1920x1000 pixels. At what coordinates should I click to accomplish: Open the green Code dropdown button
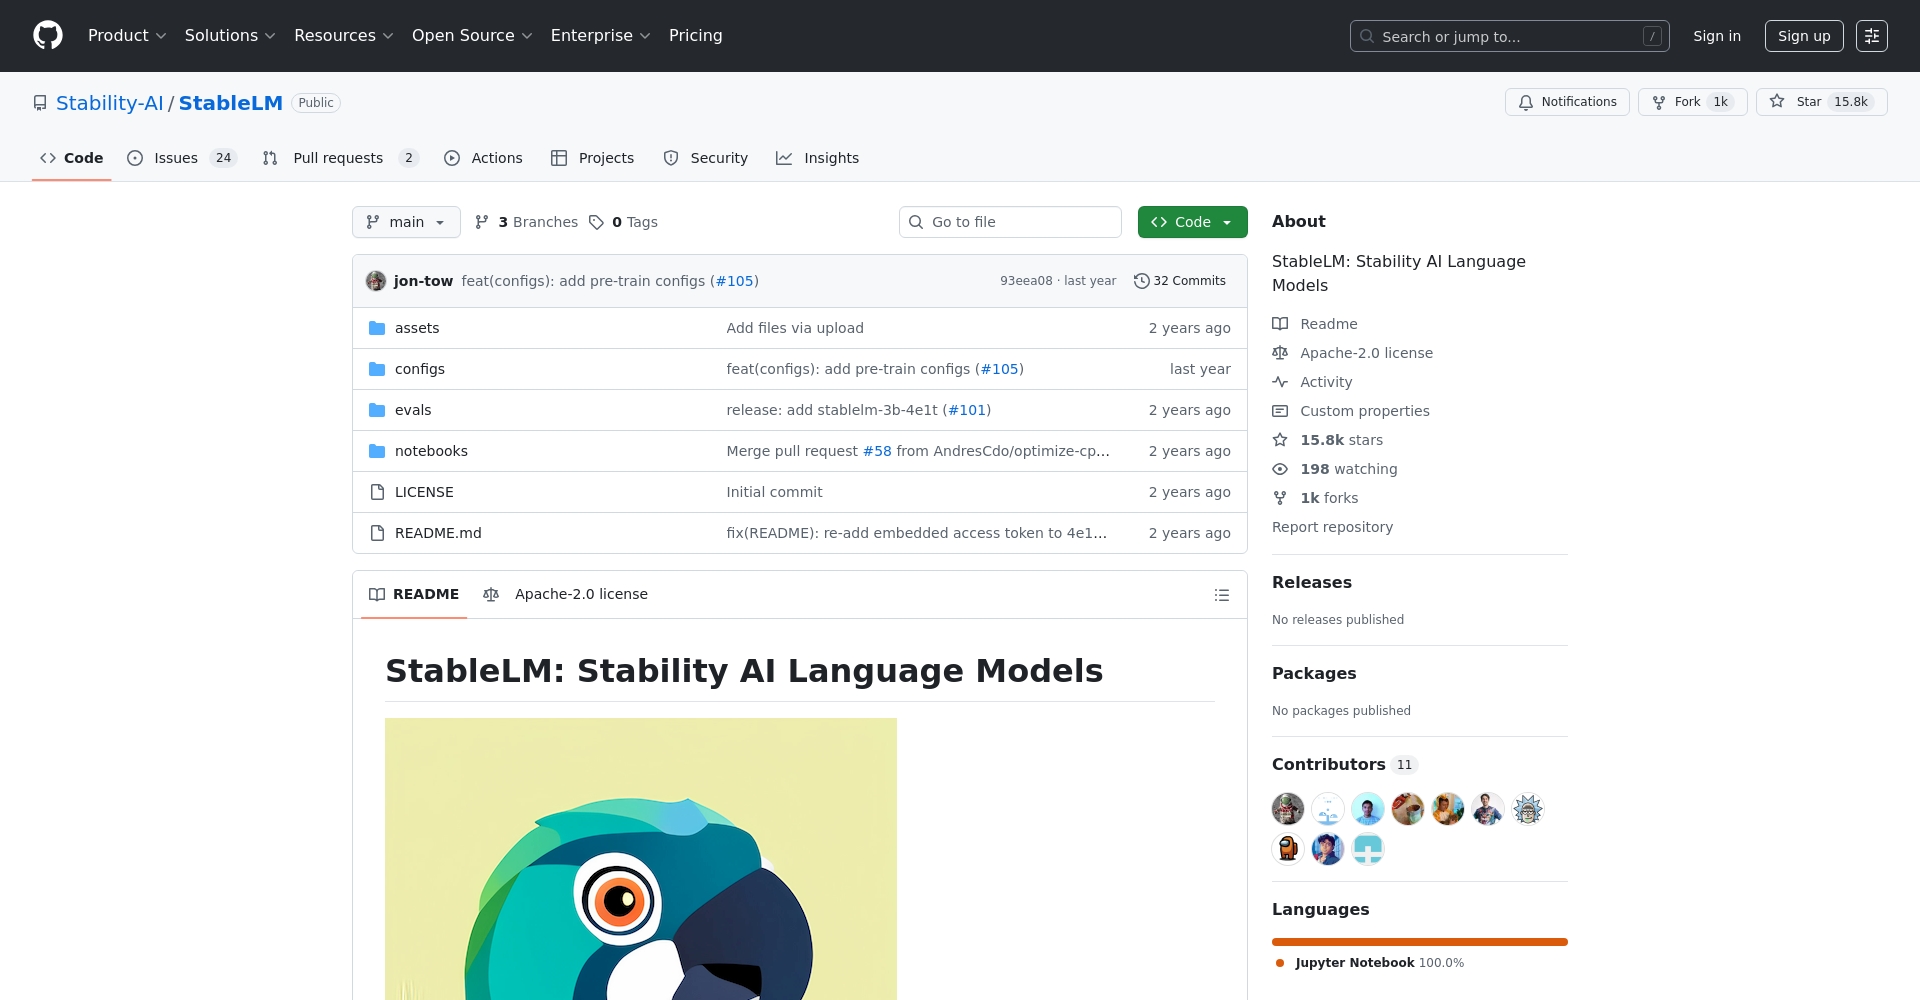click(1192, 222)
